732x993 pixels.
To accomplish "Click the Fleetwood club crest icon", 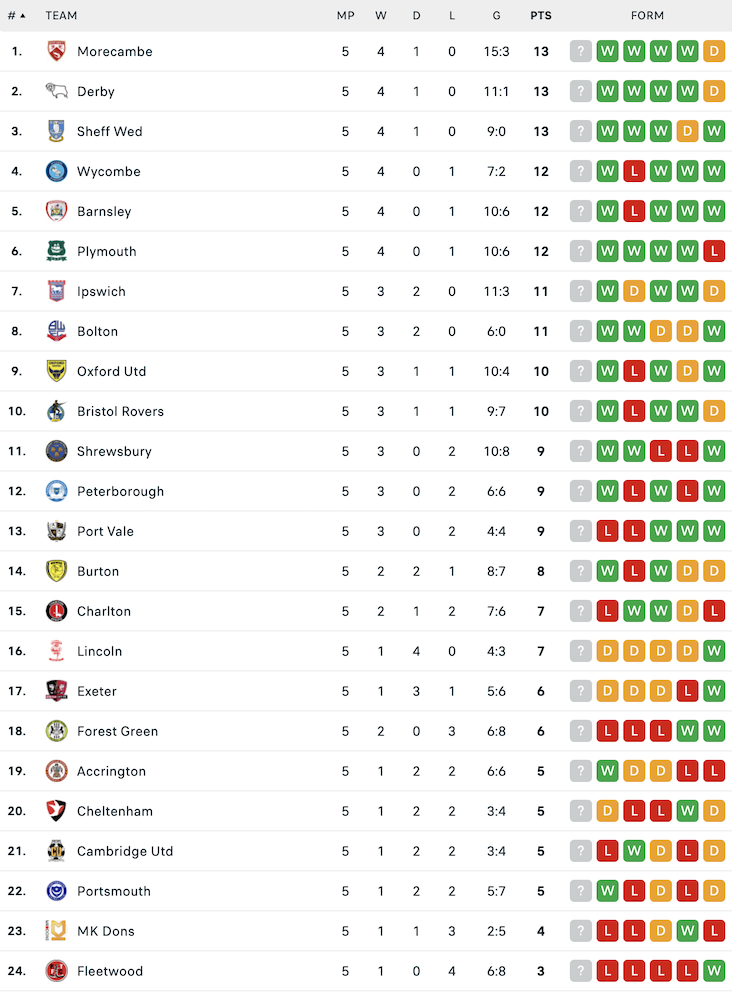I will [x=56, y=970].
